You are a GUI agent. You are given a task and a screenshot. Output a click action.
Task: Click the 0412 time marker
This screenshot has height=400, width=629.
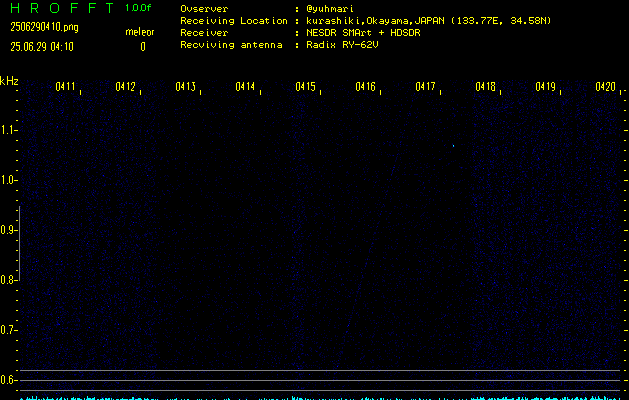(x=125, y=87)
